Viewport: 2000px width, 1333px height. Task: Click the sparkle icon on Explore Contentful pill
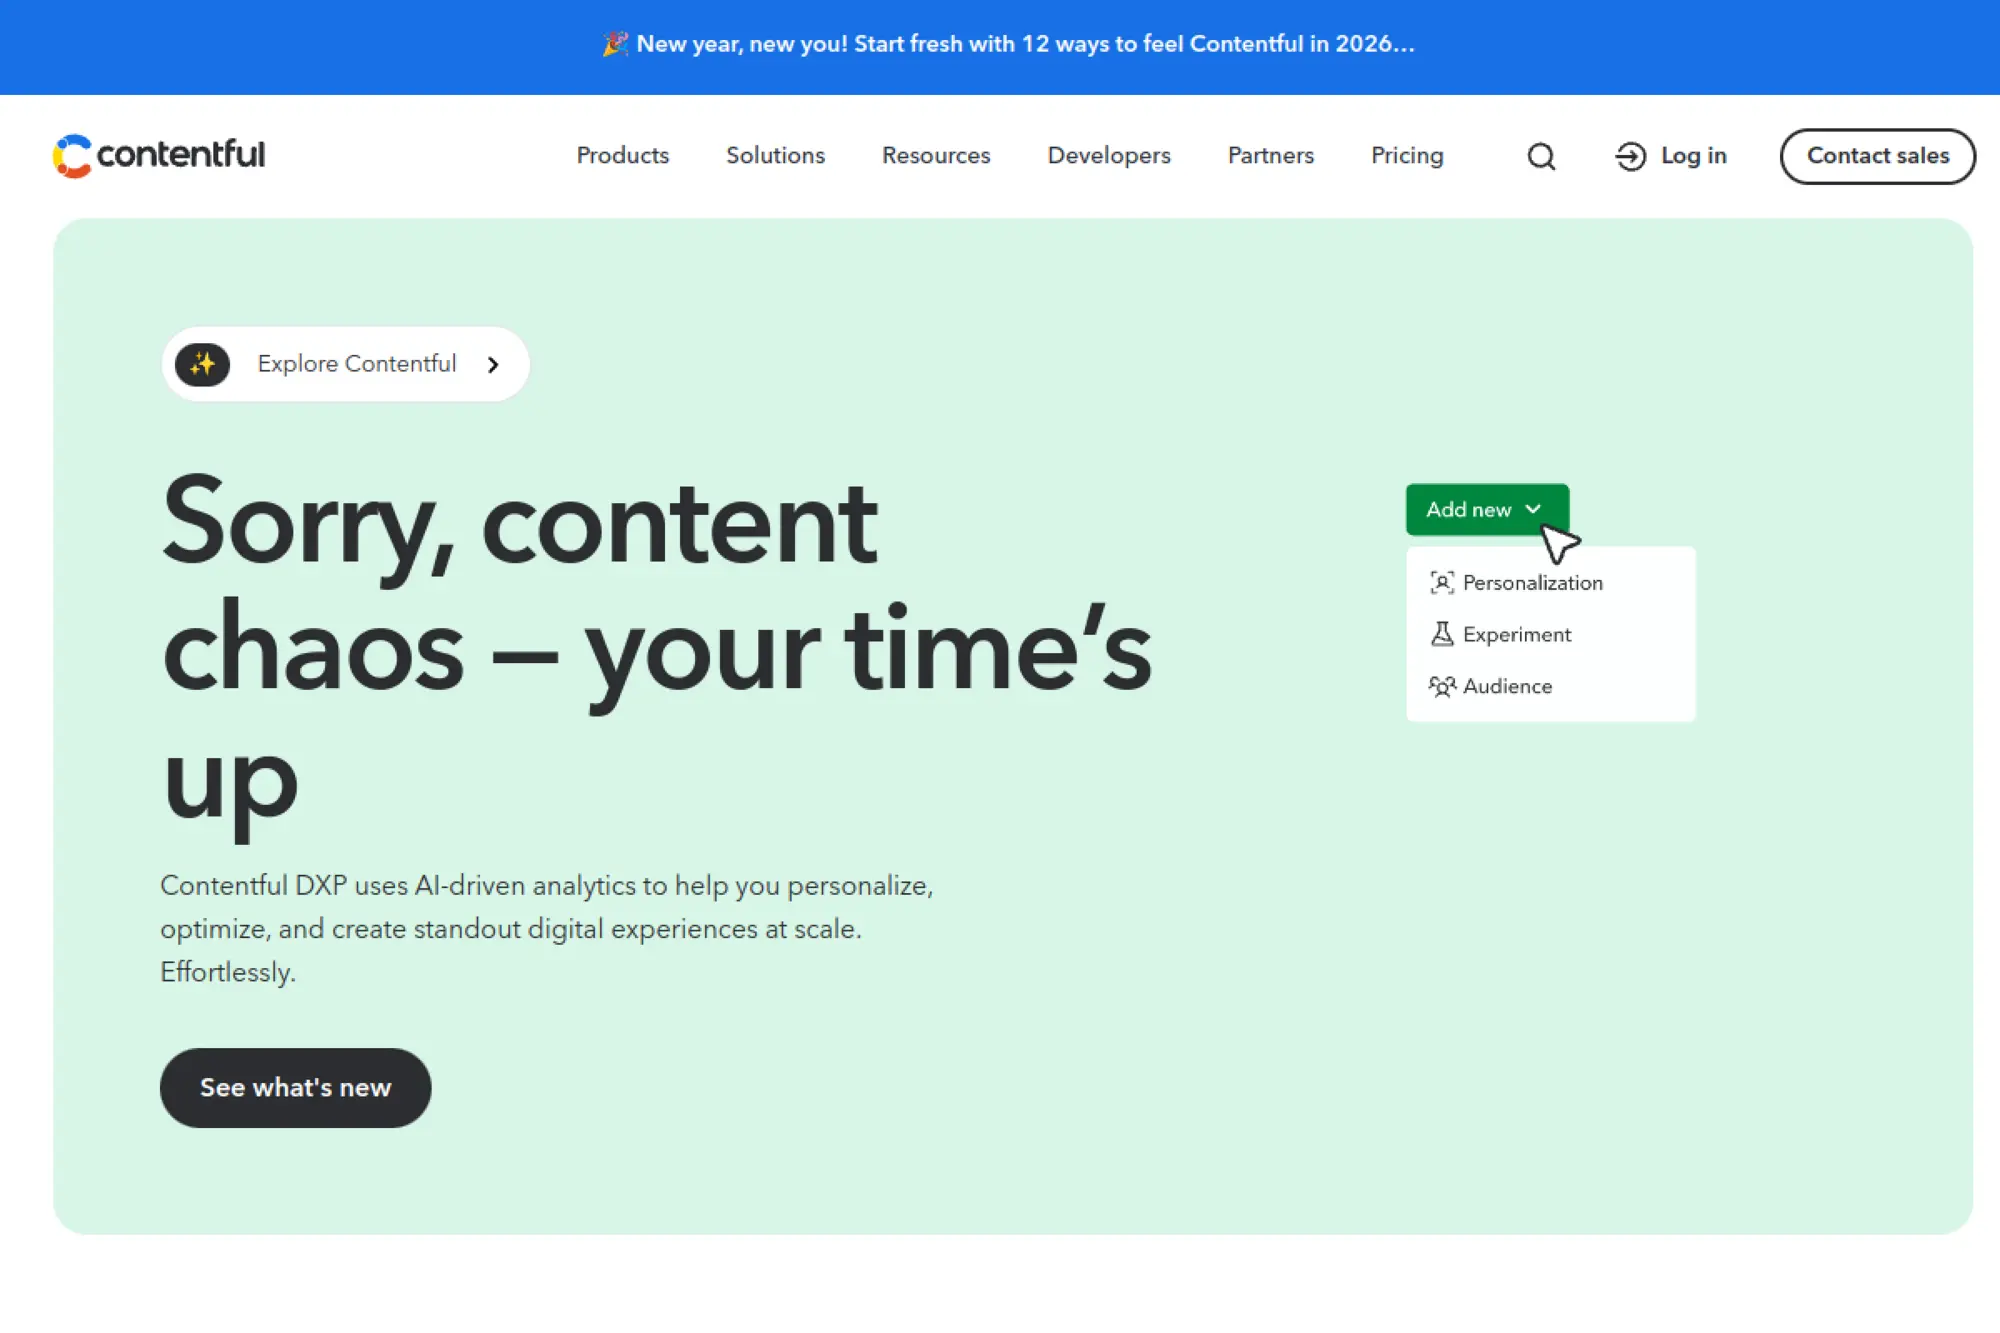coord(202,364)
